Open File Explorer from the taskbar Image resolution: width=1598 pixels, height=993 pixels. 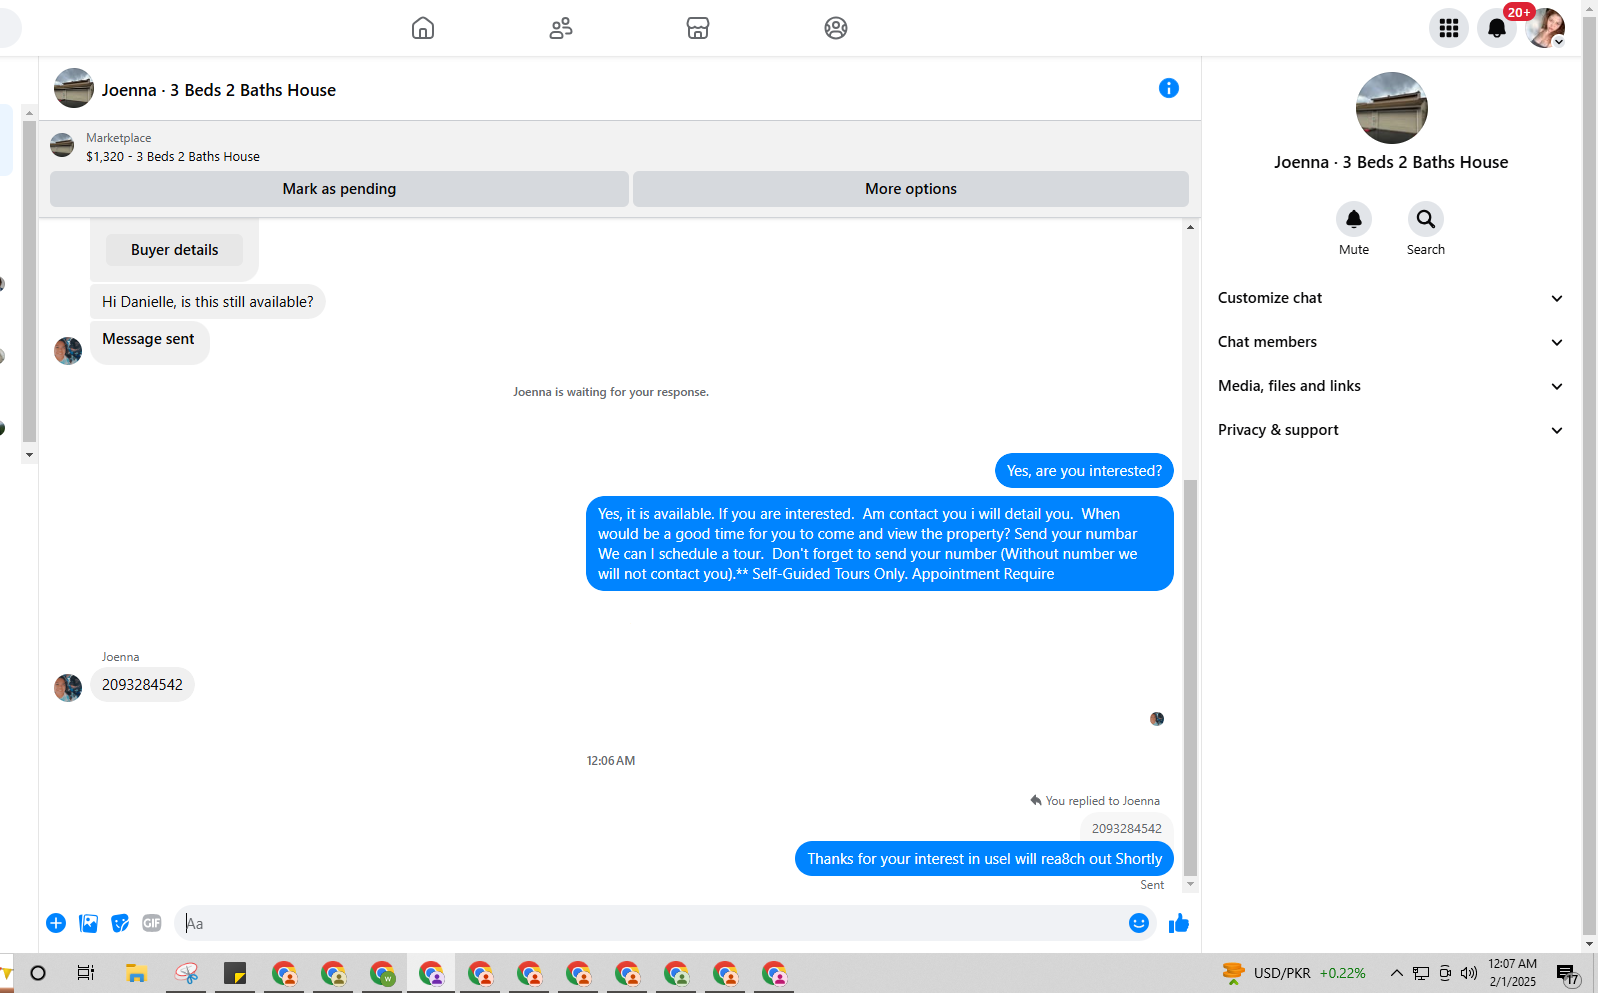coord(136,973)
